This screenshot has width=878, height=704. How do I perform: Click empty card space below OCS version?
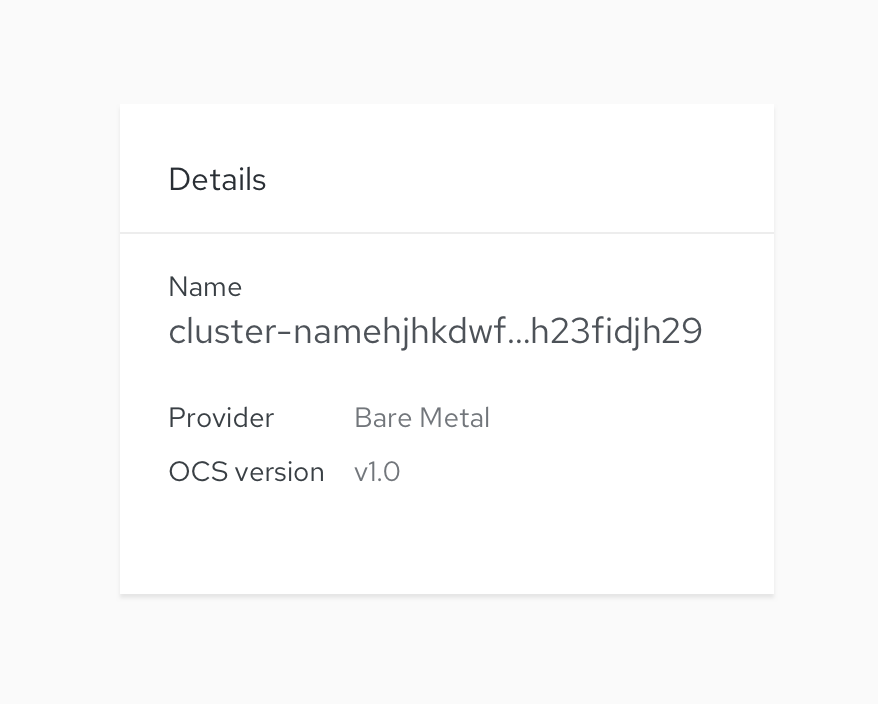[446, 545]
